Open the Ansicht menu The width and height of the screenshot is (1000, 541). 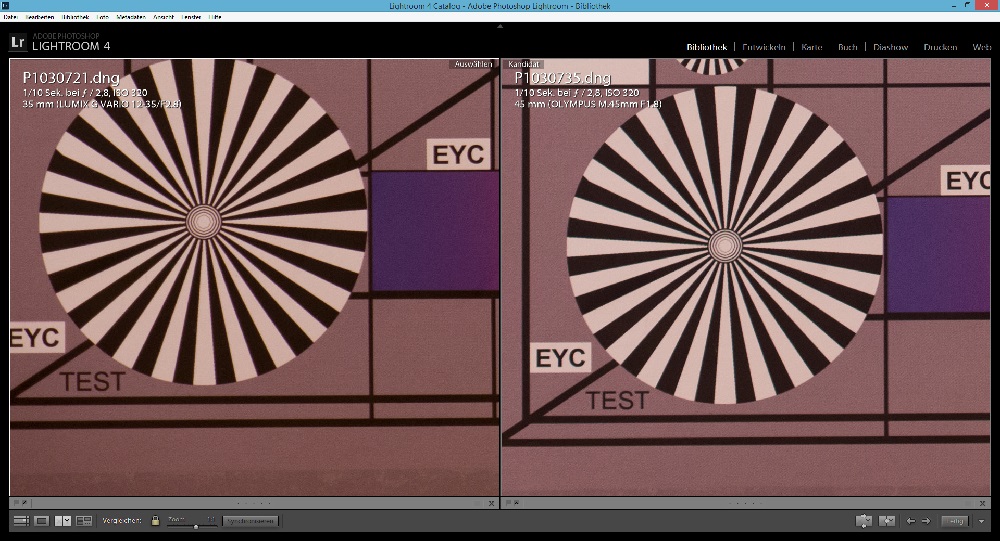(x=163, y=17)
